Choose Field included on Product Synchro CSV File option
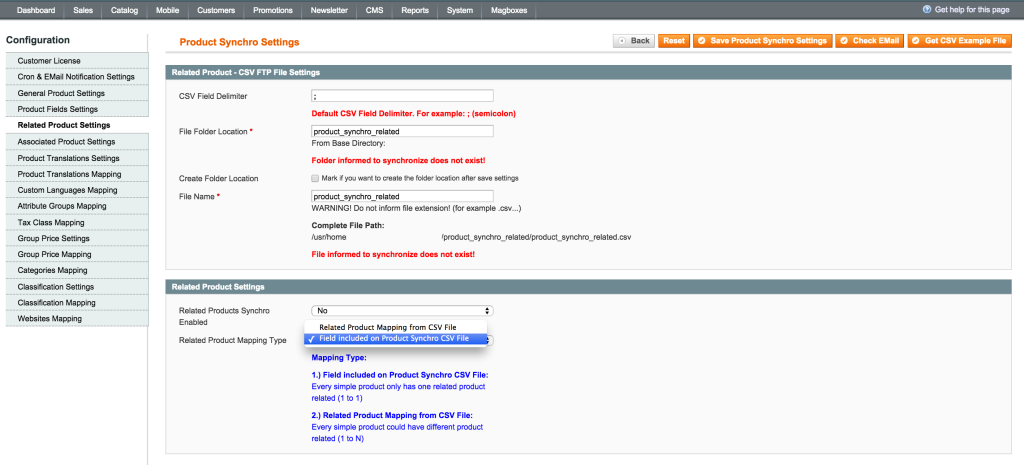This screenshot has height=465, width=1024. click(396, 339)
